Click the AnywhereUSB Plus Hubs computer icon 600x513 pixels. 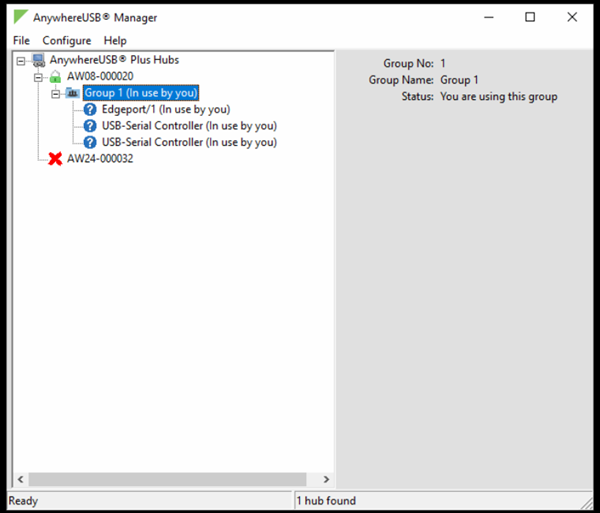point(39,60)
